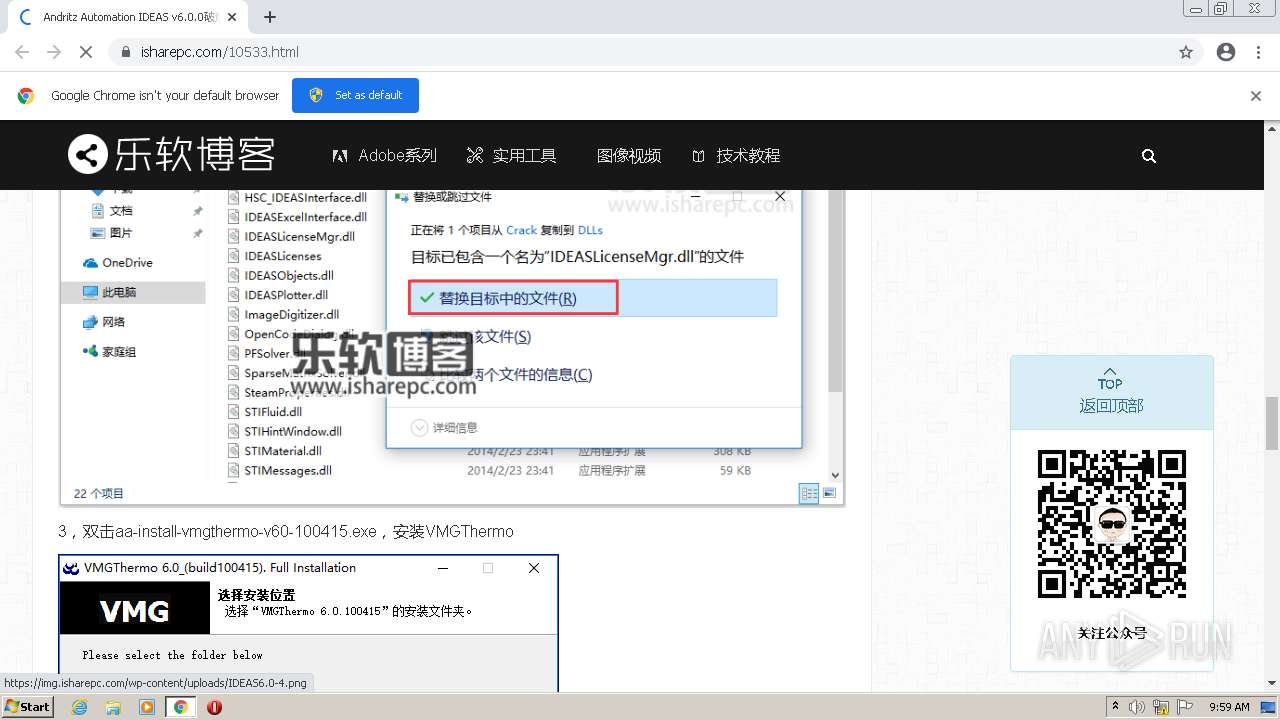The height and width of the screenshot is (720, 1280).
Task: Open the Windows Start menu
Action: (27, 707)
